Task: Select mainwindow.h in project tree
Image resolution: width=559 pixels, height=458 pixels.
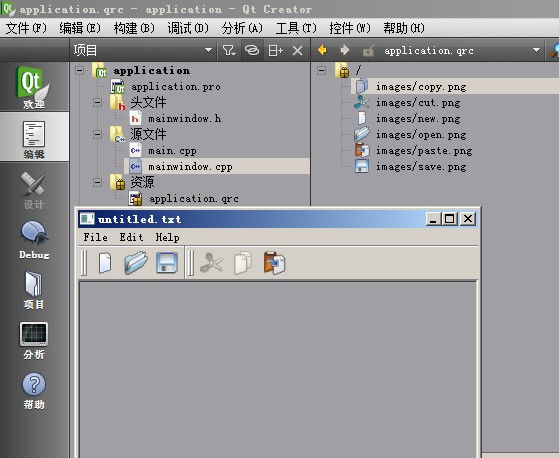Action: click(185, 119)
